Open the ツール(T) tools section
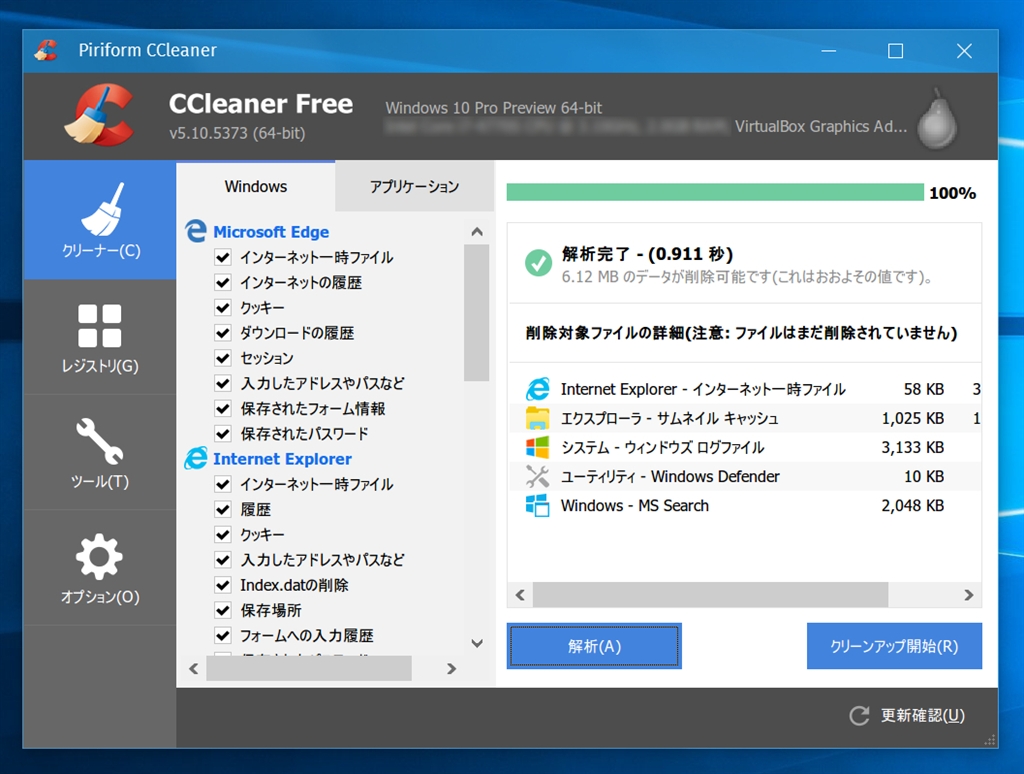 (x=100, y=453)
